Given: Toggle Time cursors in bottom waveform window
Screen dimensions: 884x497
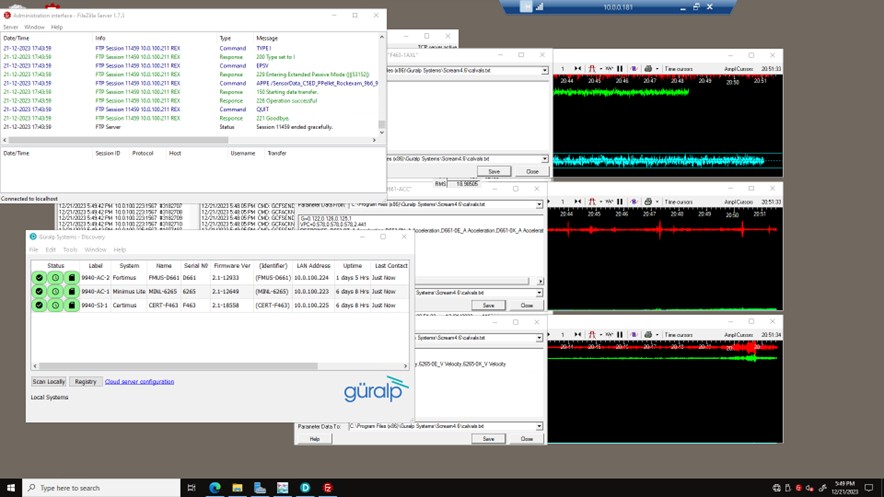Looking at the screenshot, I should [x=679, y=335].
